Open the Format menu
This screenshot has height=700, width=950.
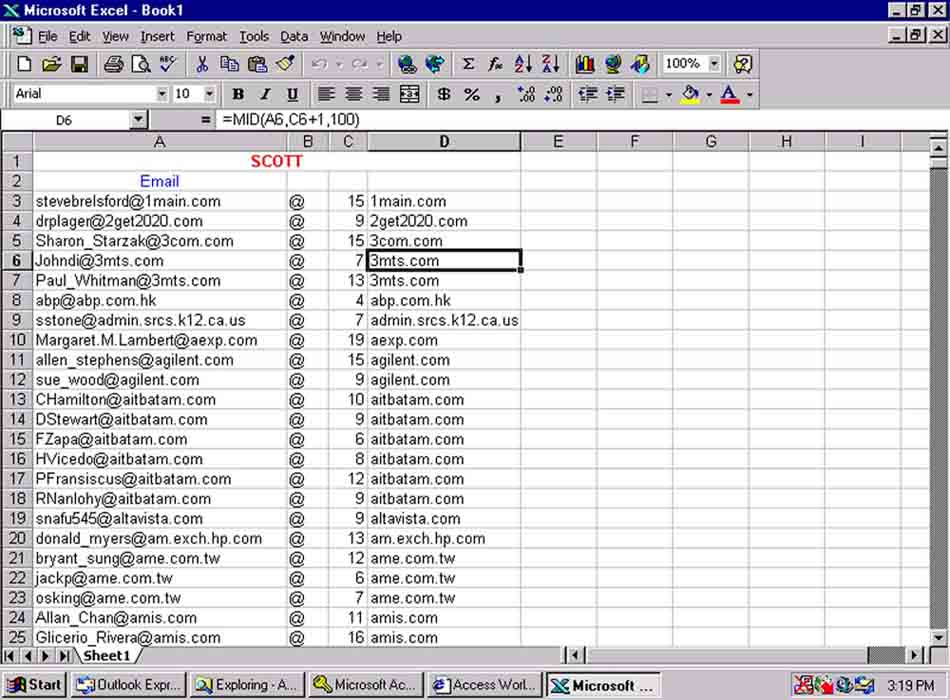click(207, 36)
